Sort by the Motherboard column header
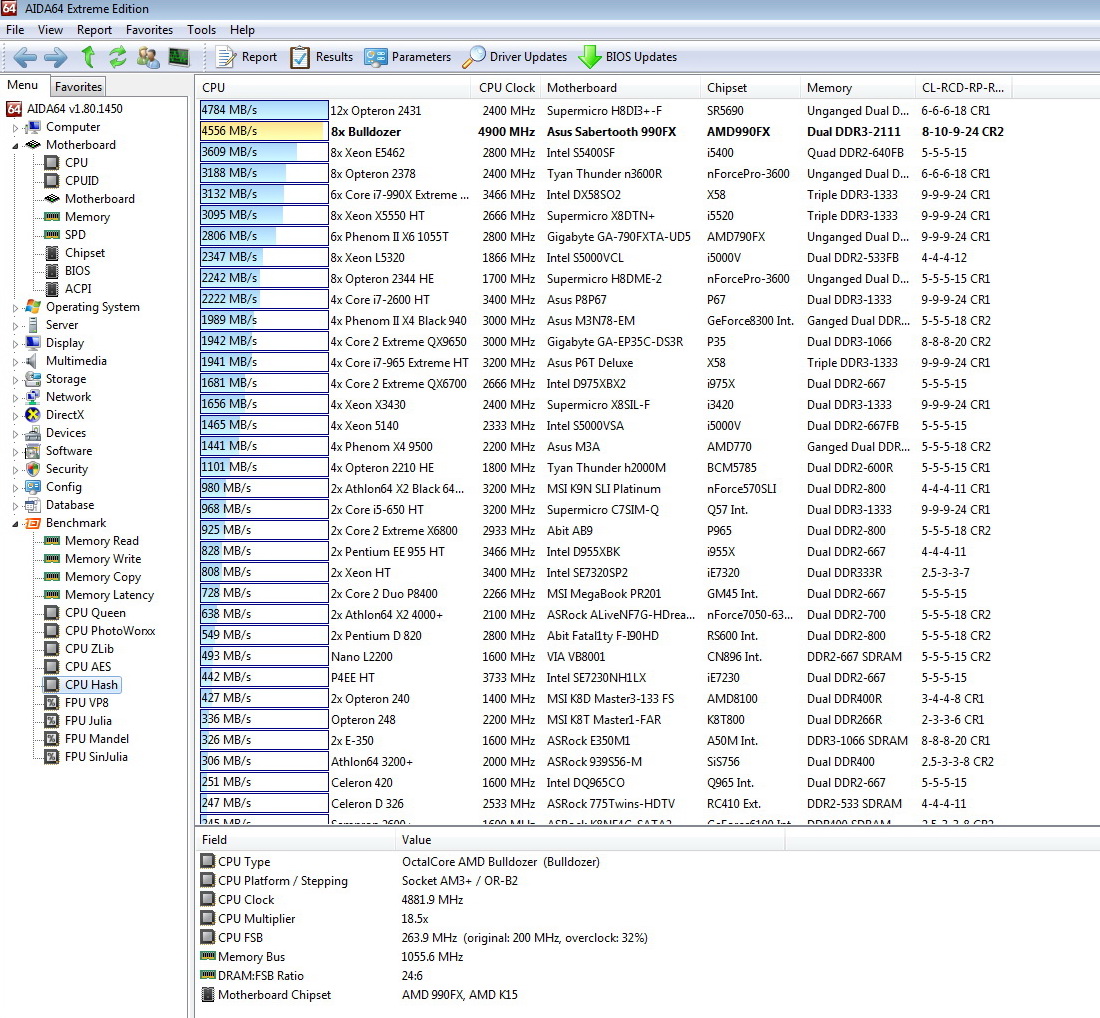The width and height of the screenshot is (1100, 1018). click(x=621, y=88)
